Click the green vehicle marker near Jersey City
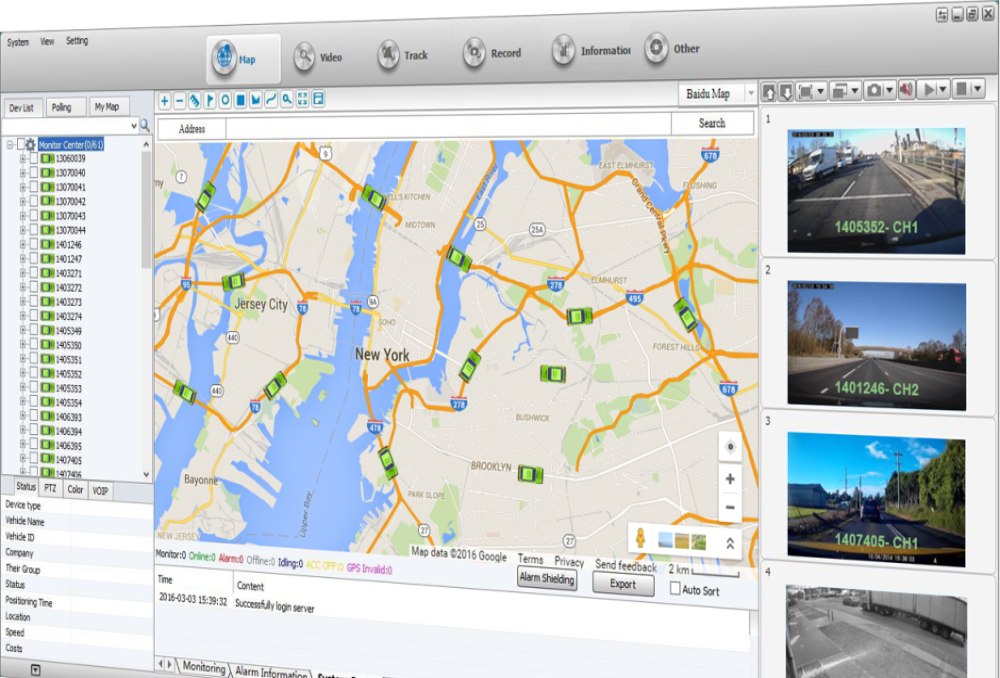This screenshot has width=1000, height=678. (233, 281)
